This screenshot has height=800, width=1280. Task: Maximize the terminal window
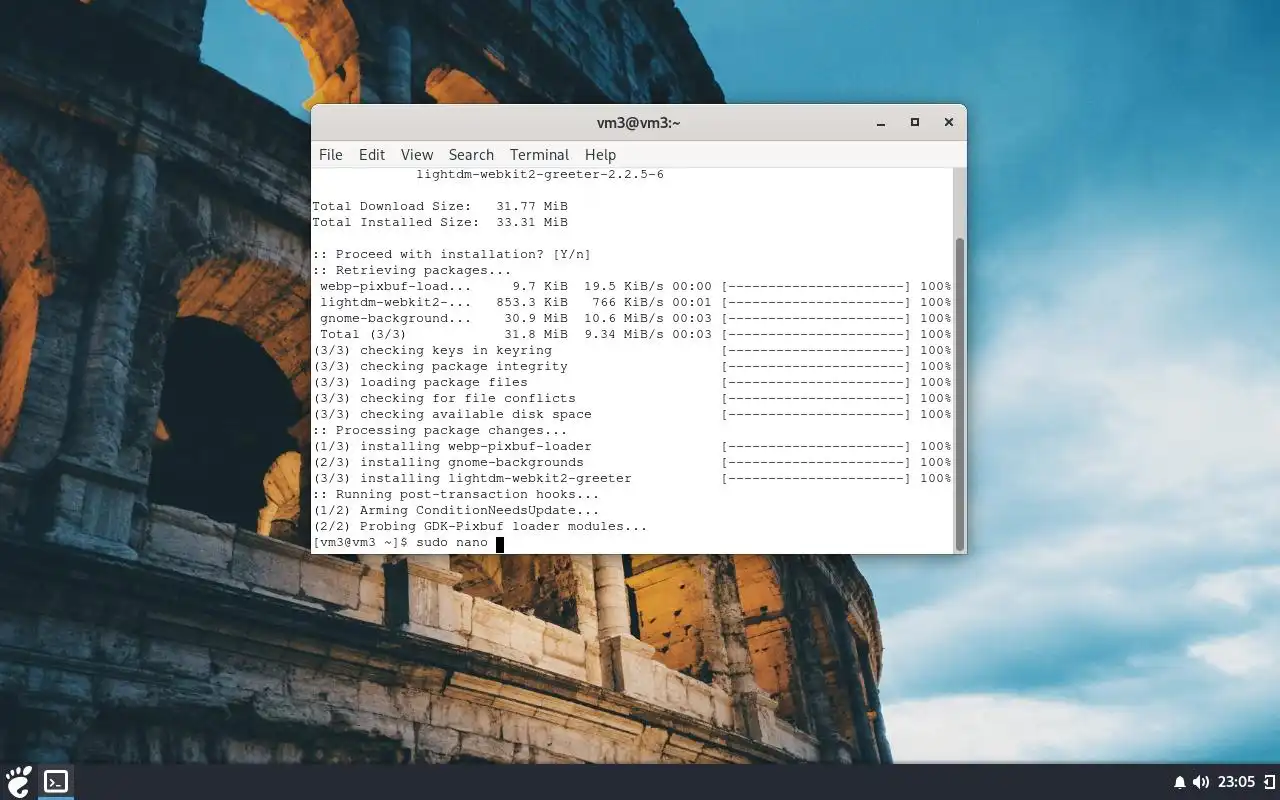point(914,123)
